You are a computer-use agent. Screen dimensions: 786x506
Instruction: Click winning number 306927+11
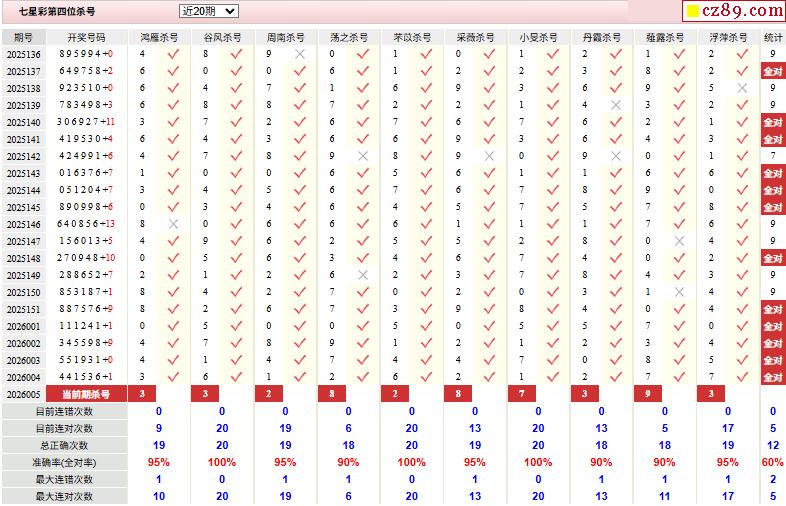coord(86,122)
